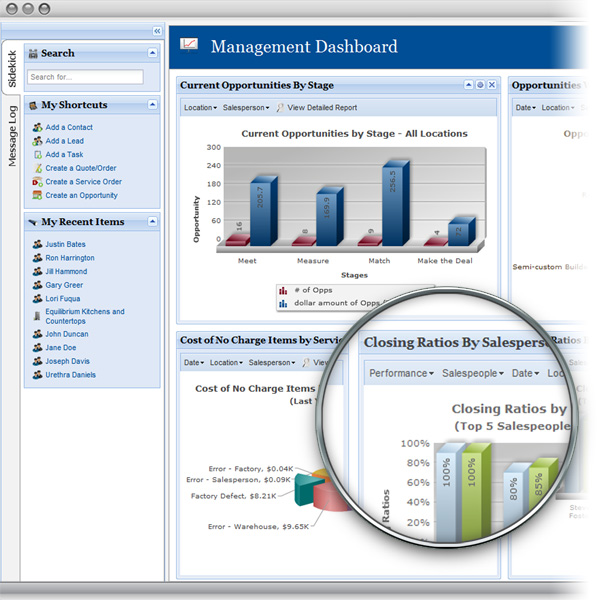The image size is (600, 600).
Task: Click the Search panel binoculars icon
Action: 33,53
